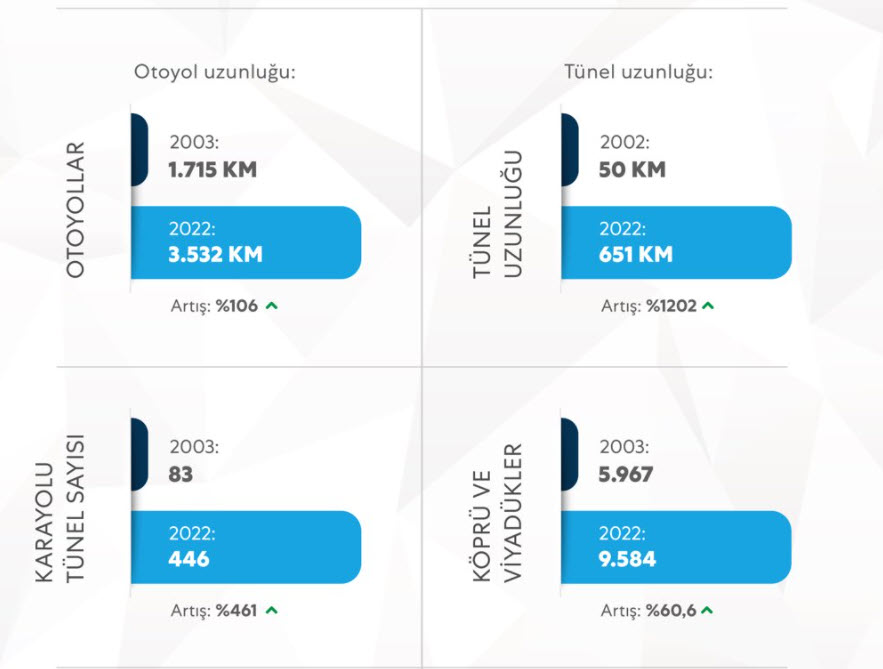Select the light blue 3.532 KM bar
Viewport: 883px width, 669px height.
[245, 242]
